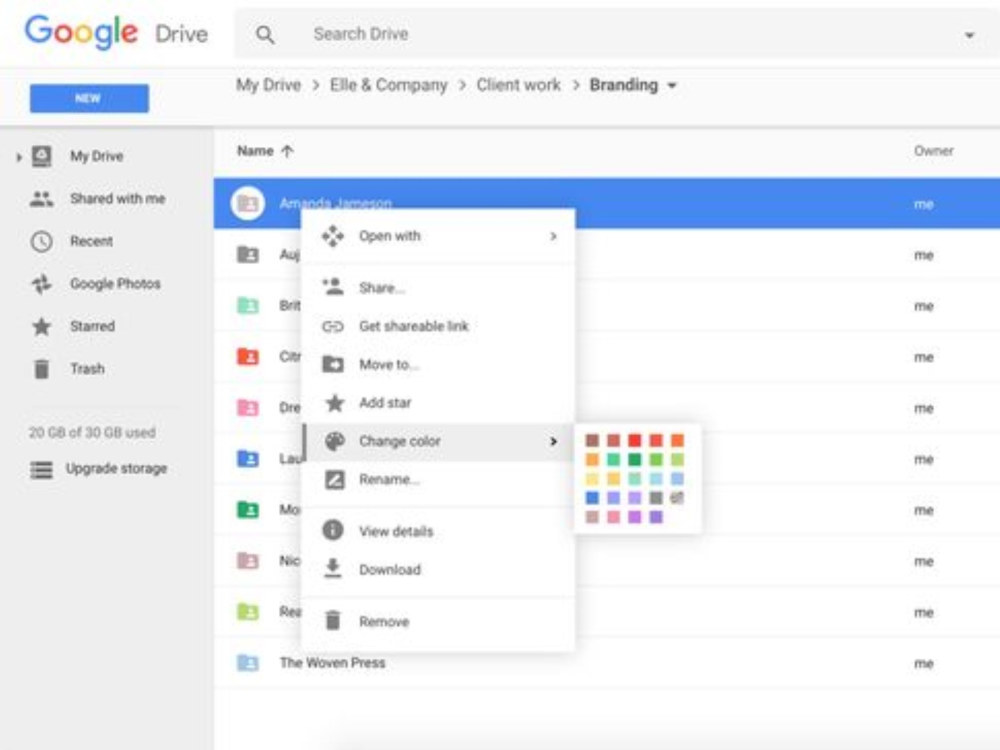
Task: Open Recent clock icon
Action: (41, 241)
